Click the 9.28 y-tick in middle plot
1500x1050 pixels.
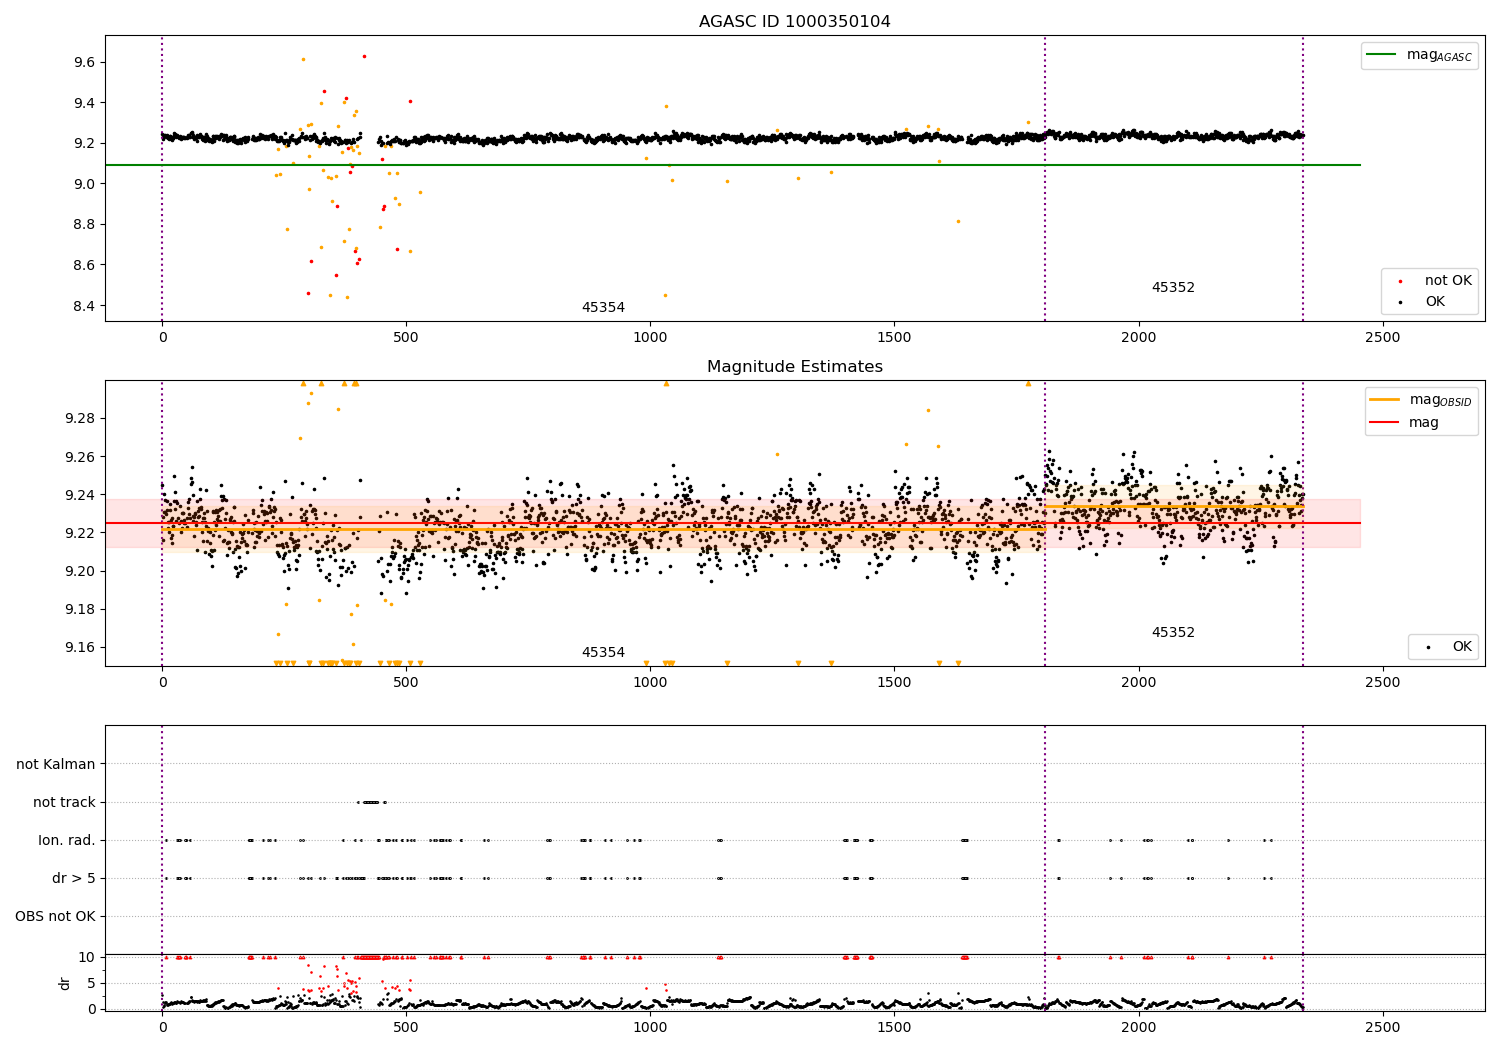pos(80,418)
